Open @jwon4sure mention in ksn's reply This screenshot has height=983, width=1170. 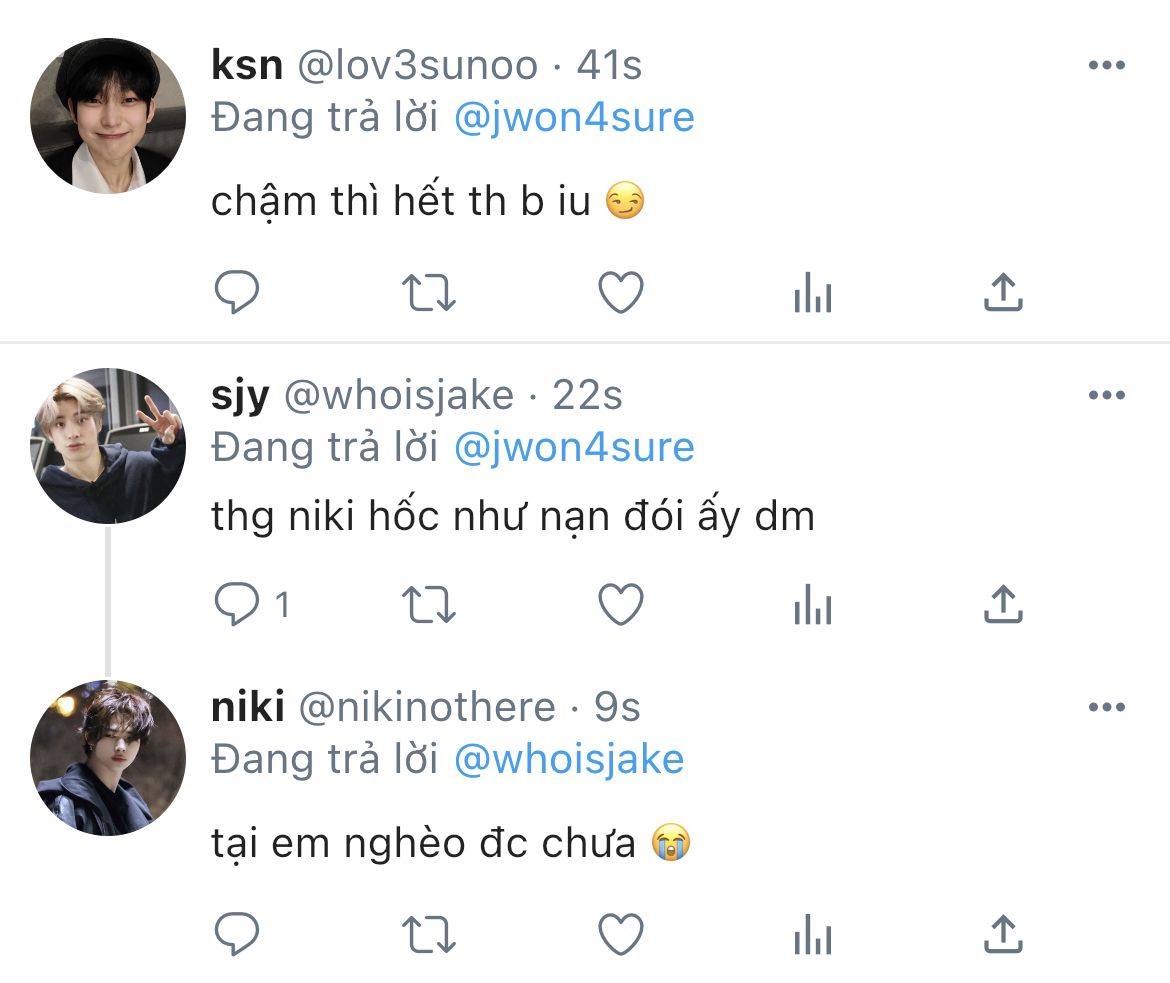574,118
